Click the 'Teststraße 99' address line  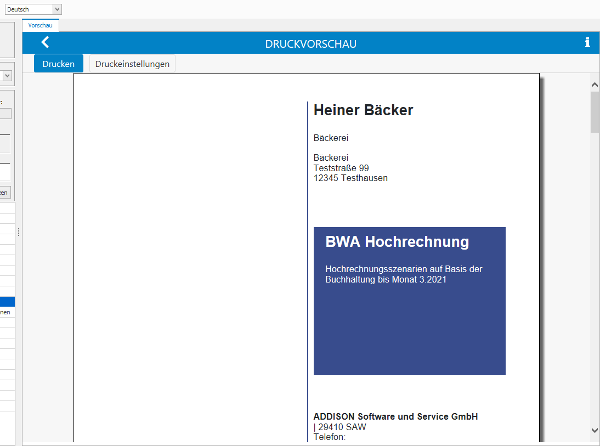(341, 168)
